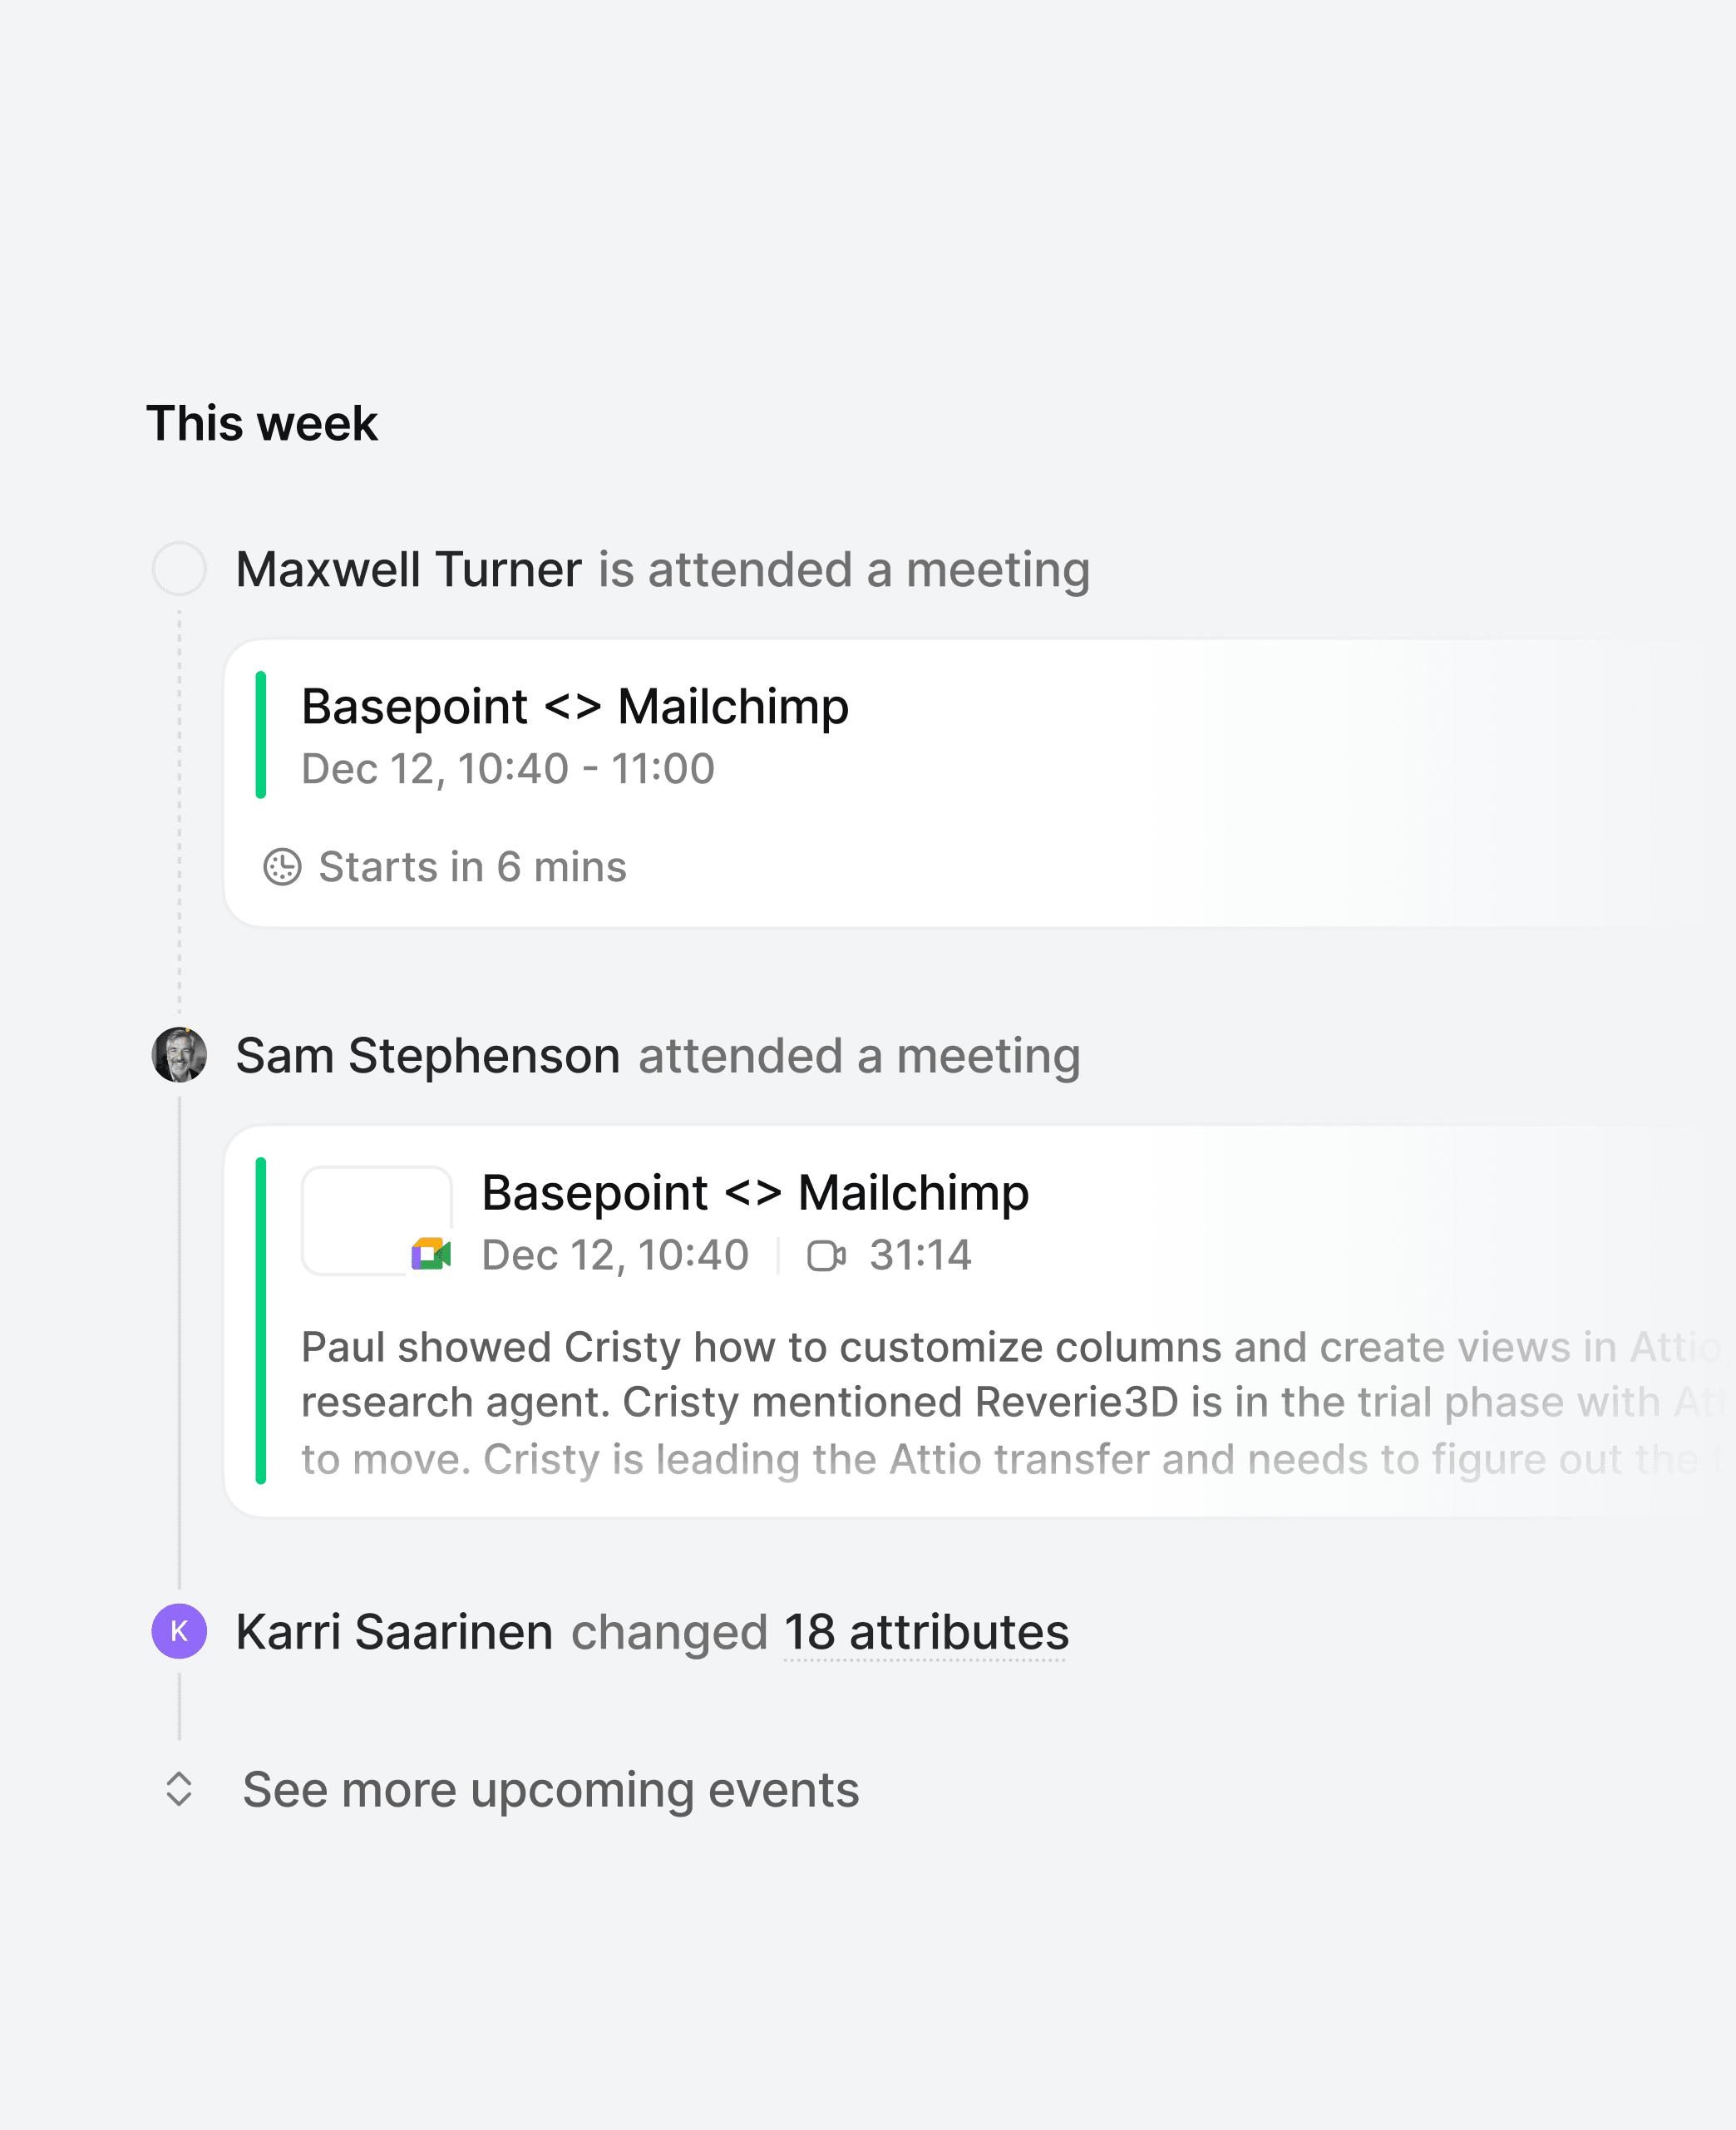Open Maxwell Turner's record name
Screen dimensions: 1736x2130
coord(408,569)
